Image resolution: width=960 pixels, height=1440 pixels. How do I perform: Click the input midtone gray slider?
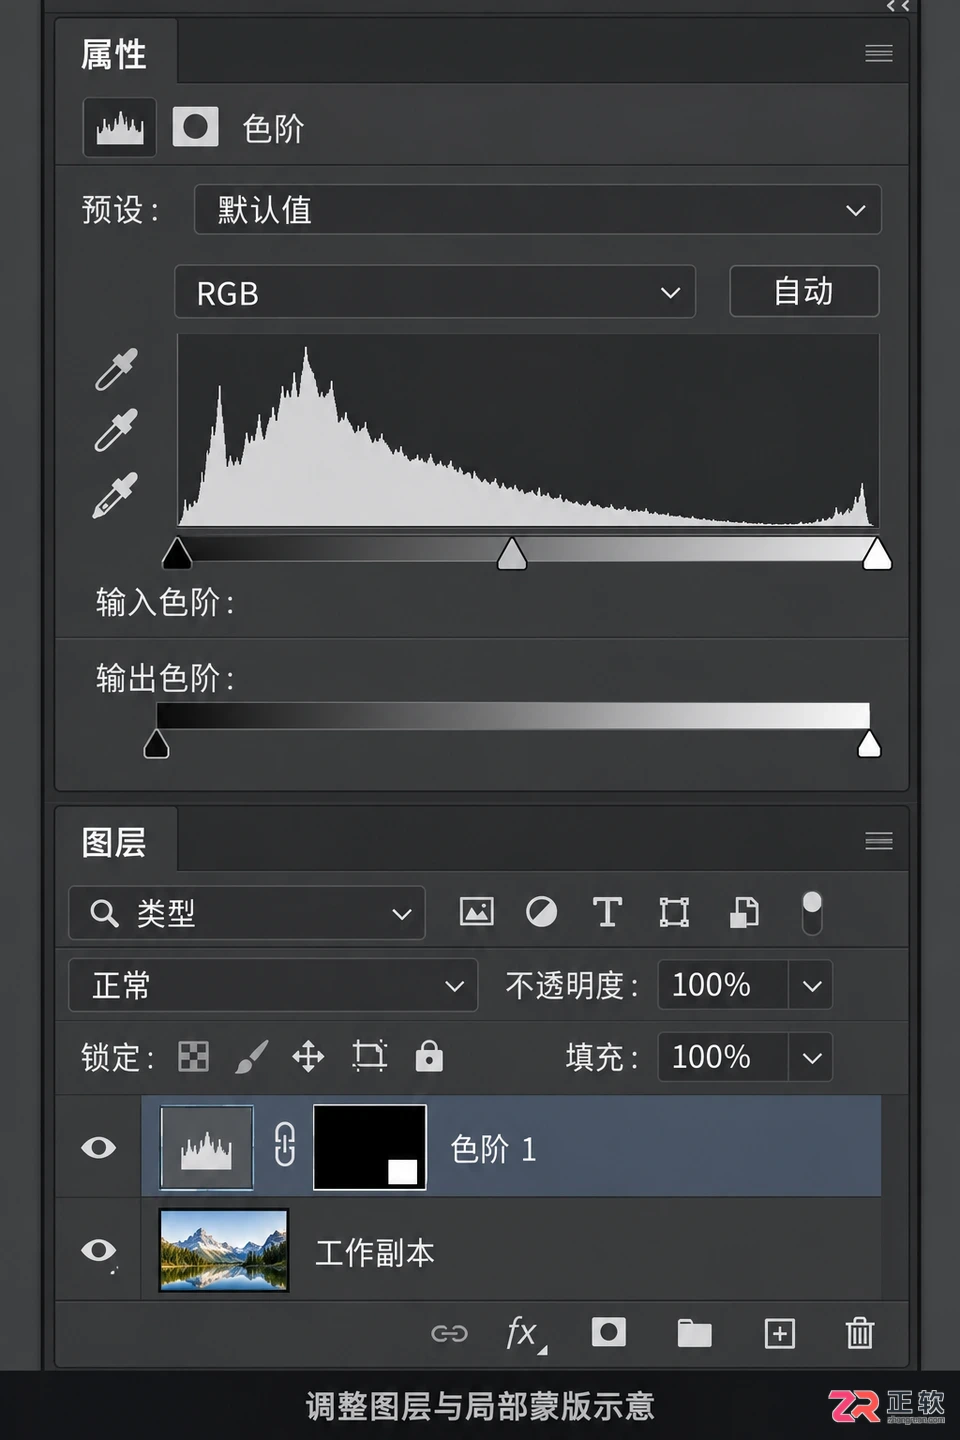click(x=512, y=553)
